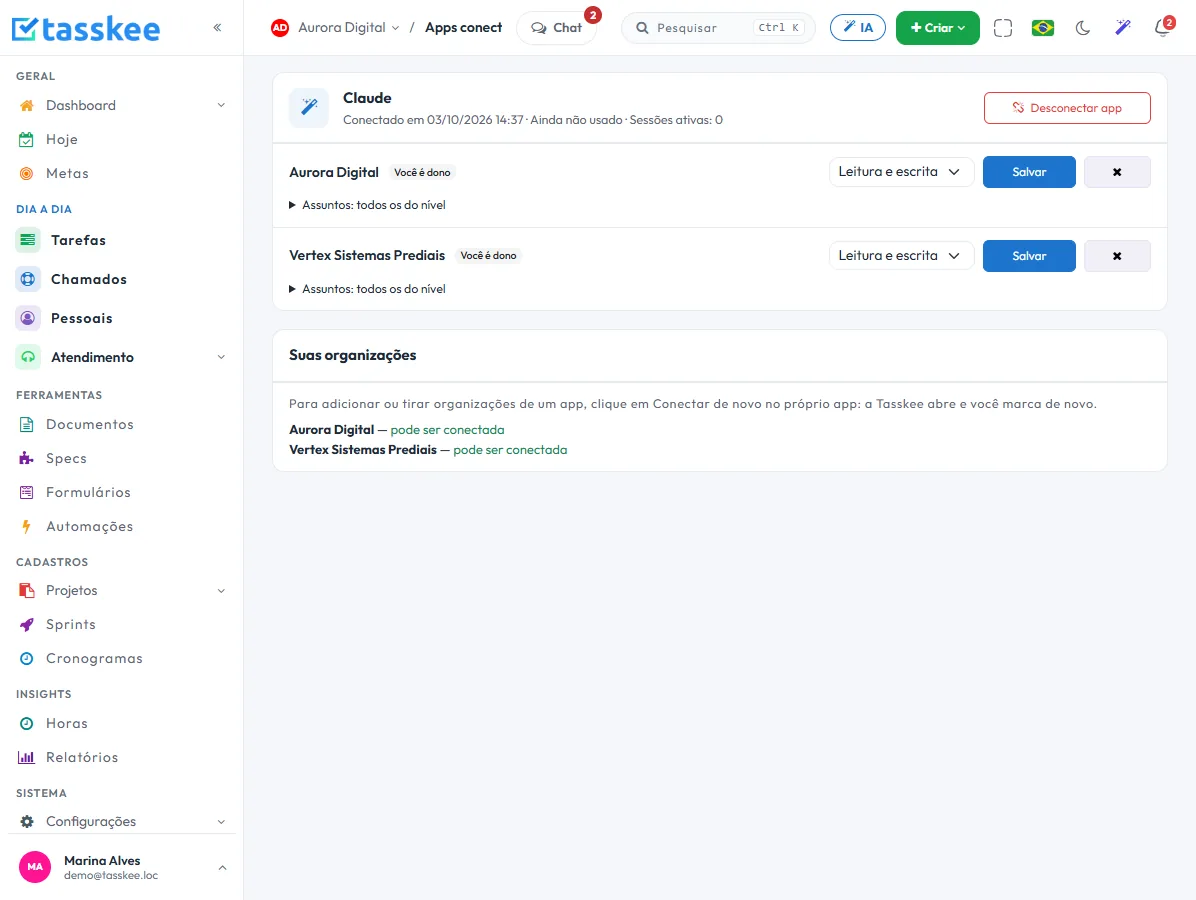The width and height of the screenshot is (1196, 900).
Task: Click the Dashboard house icon
Action: coord(27,105)
